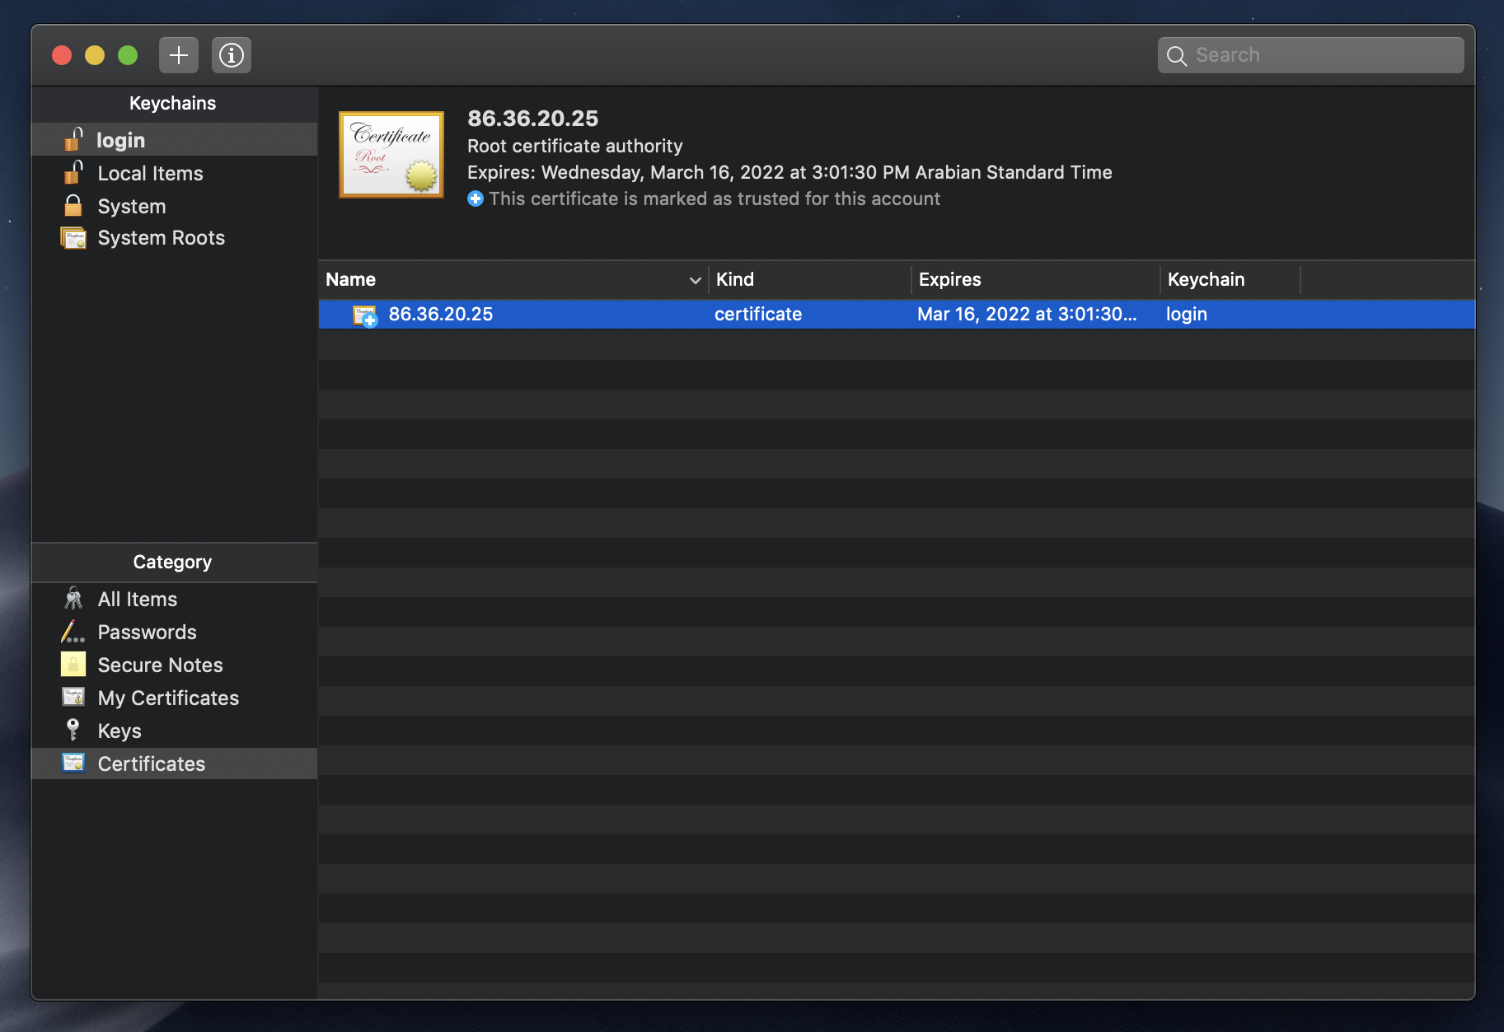This screenshot has height=1032, width=1504.
Task: Sort by the Kind column header
Action: click(x=811, y=280)
